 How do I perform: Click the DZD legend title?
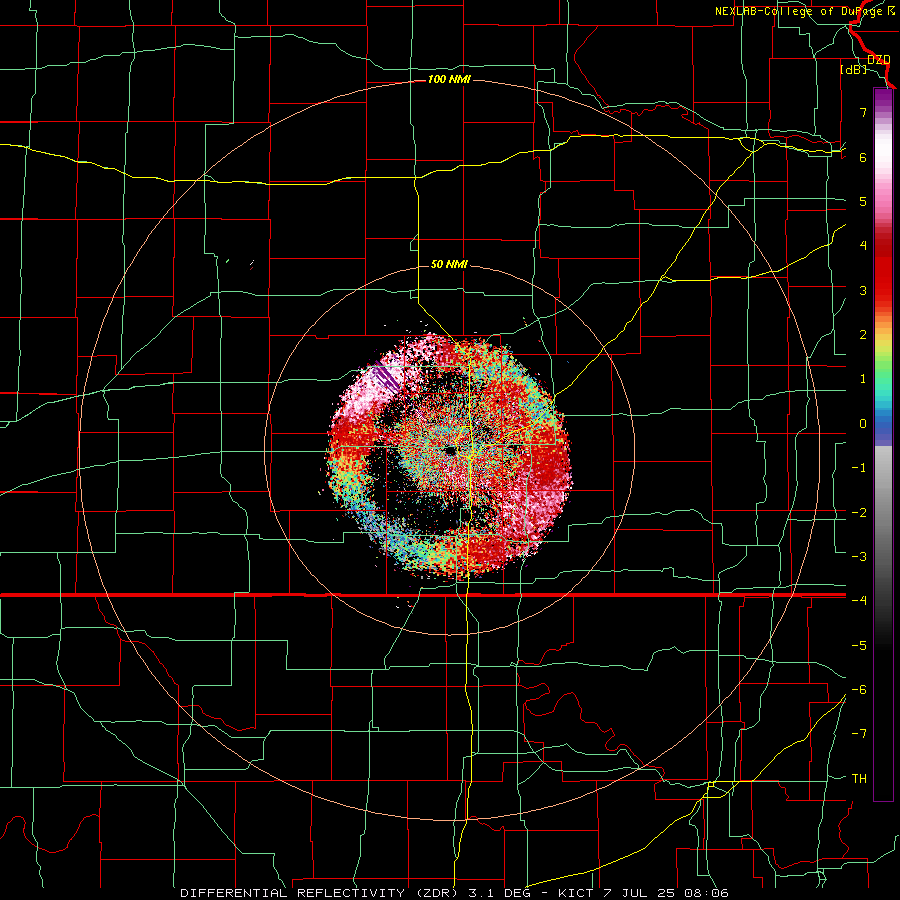(x=879, y=60)
